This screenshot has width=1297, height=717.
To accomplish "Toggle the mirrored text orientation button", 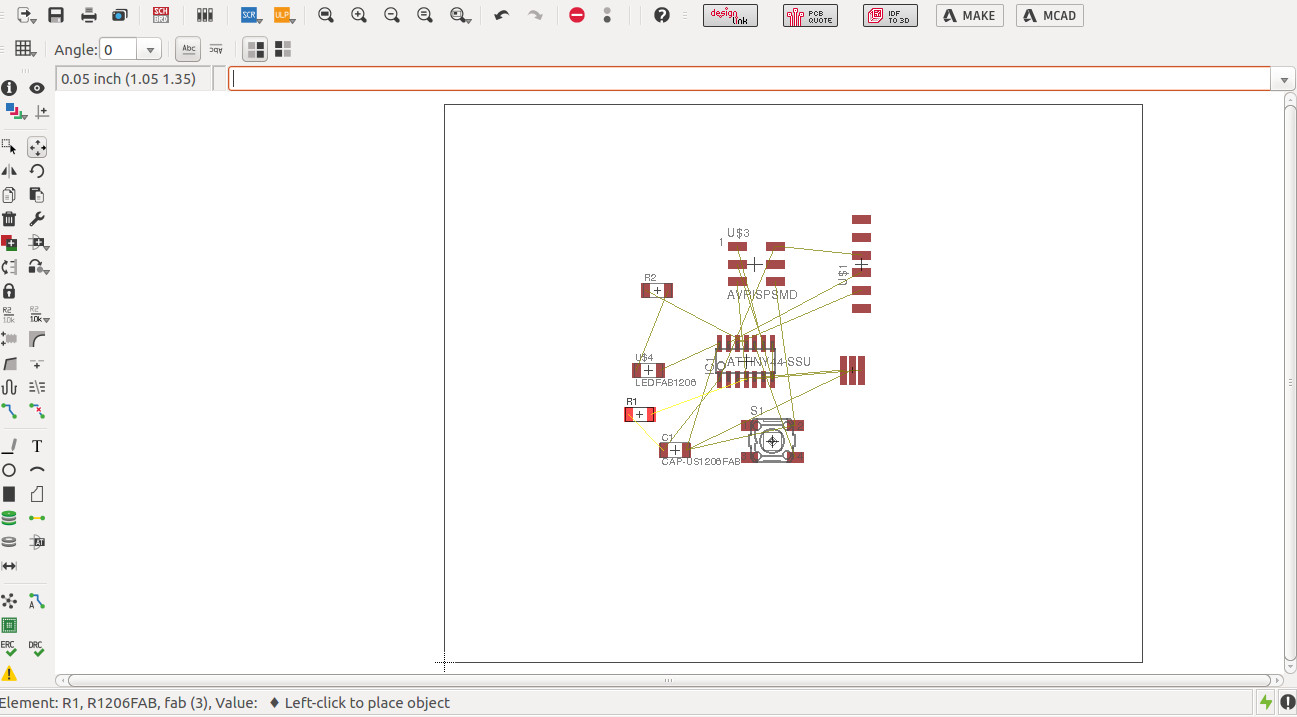I will click(215, 49).
